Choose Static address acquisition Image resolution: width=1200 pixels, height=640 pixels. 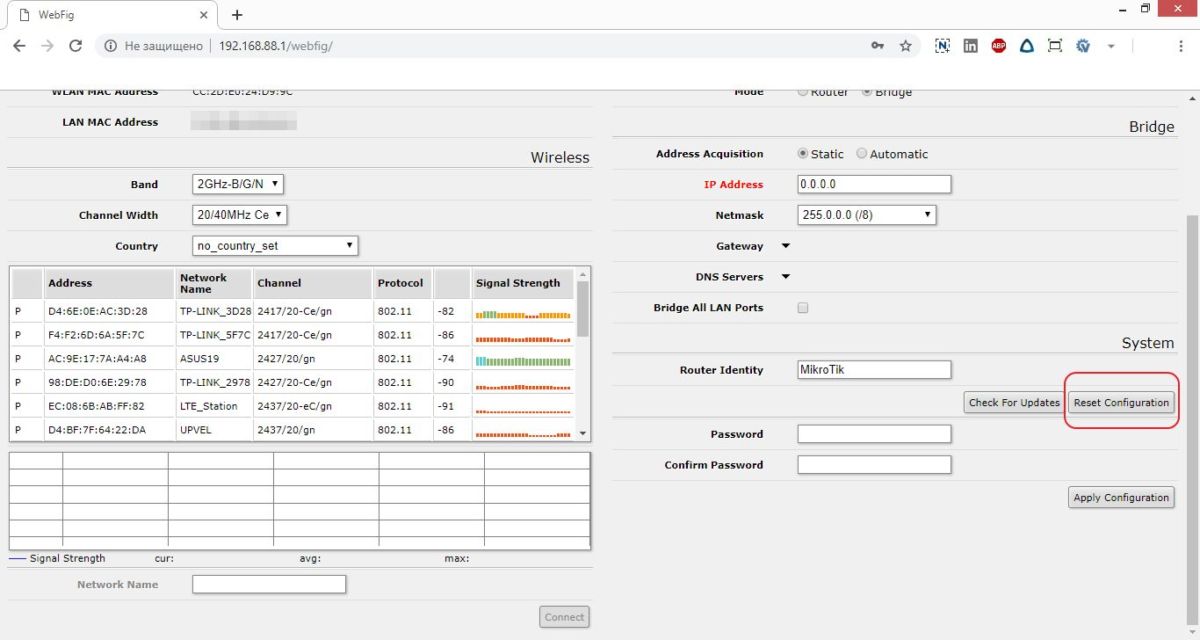[x=803, y=154]
